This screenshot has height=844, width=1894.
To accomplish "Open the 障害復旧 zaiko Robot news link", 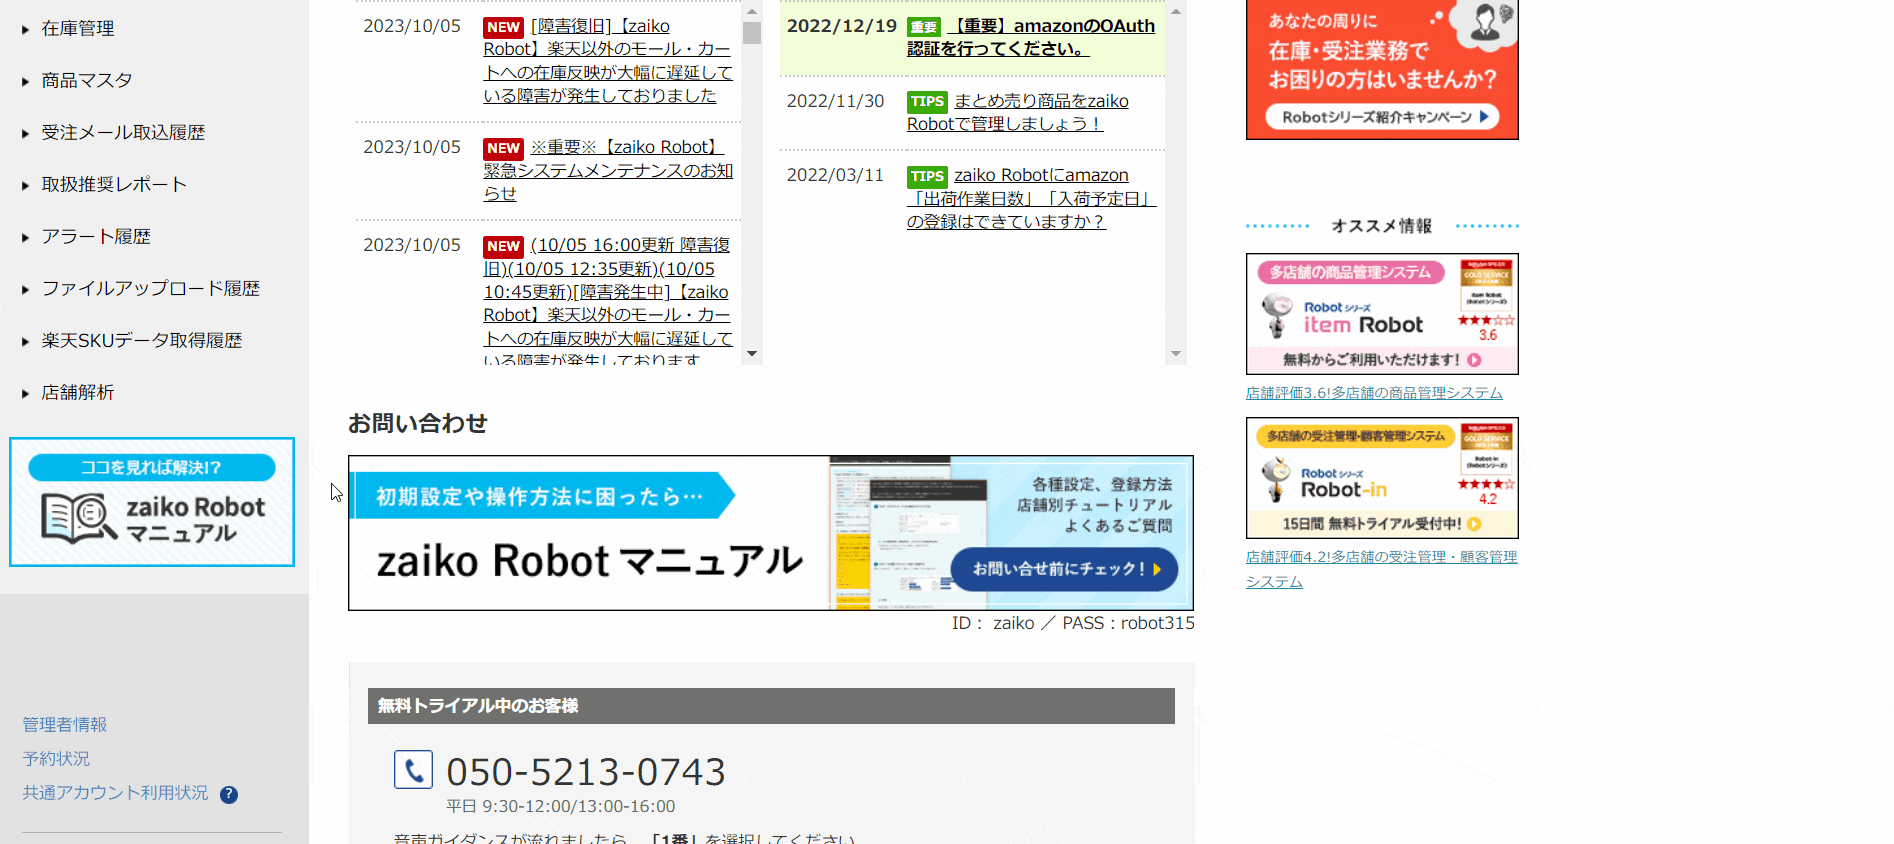I will (x=608, y=61).
